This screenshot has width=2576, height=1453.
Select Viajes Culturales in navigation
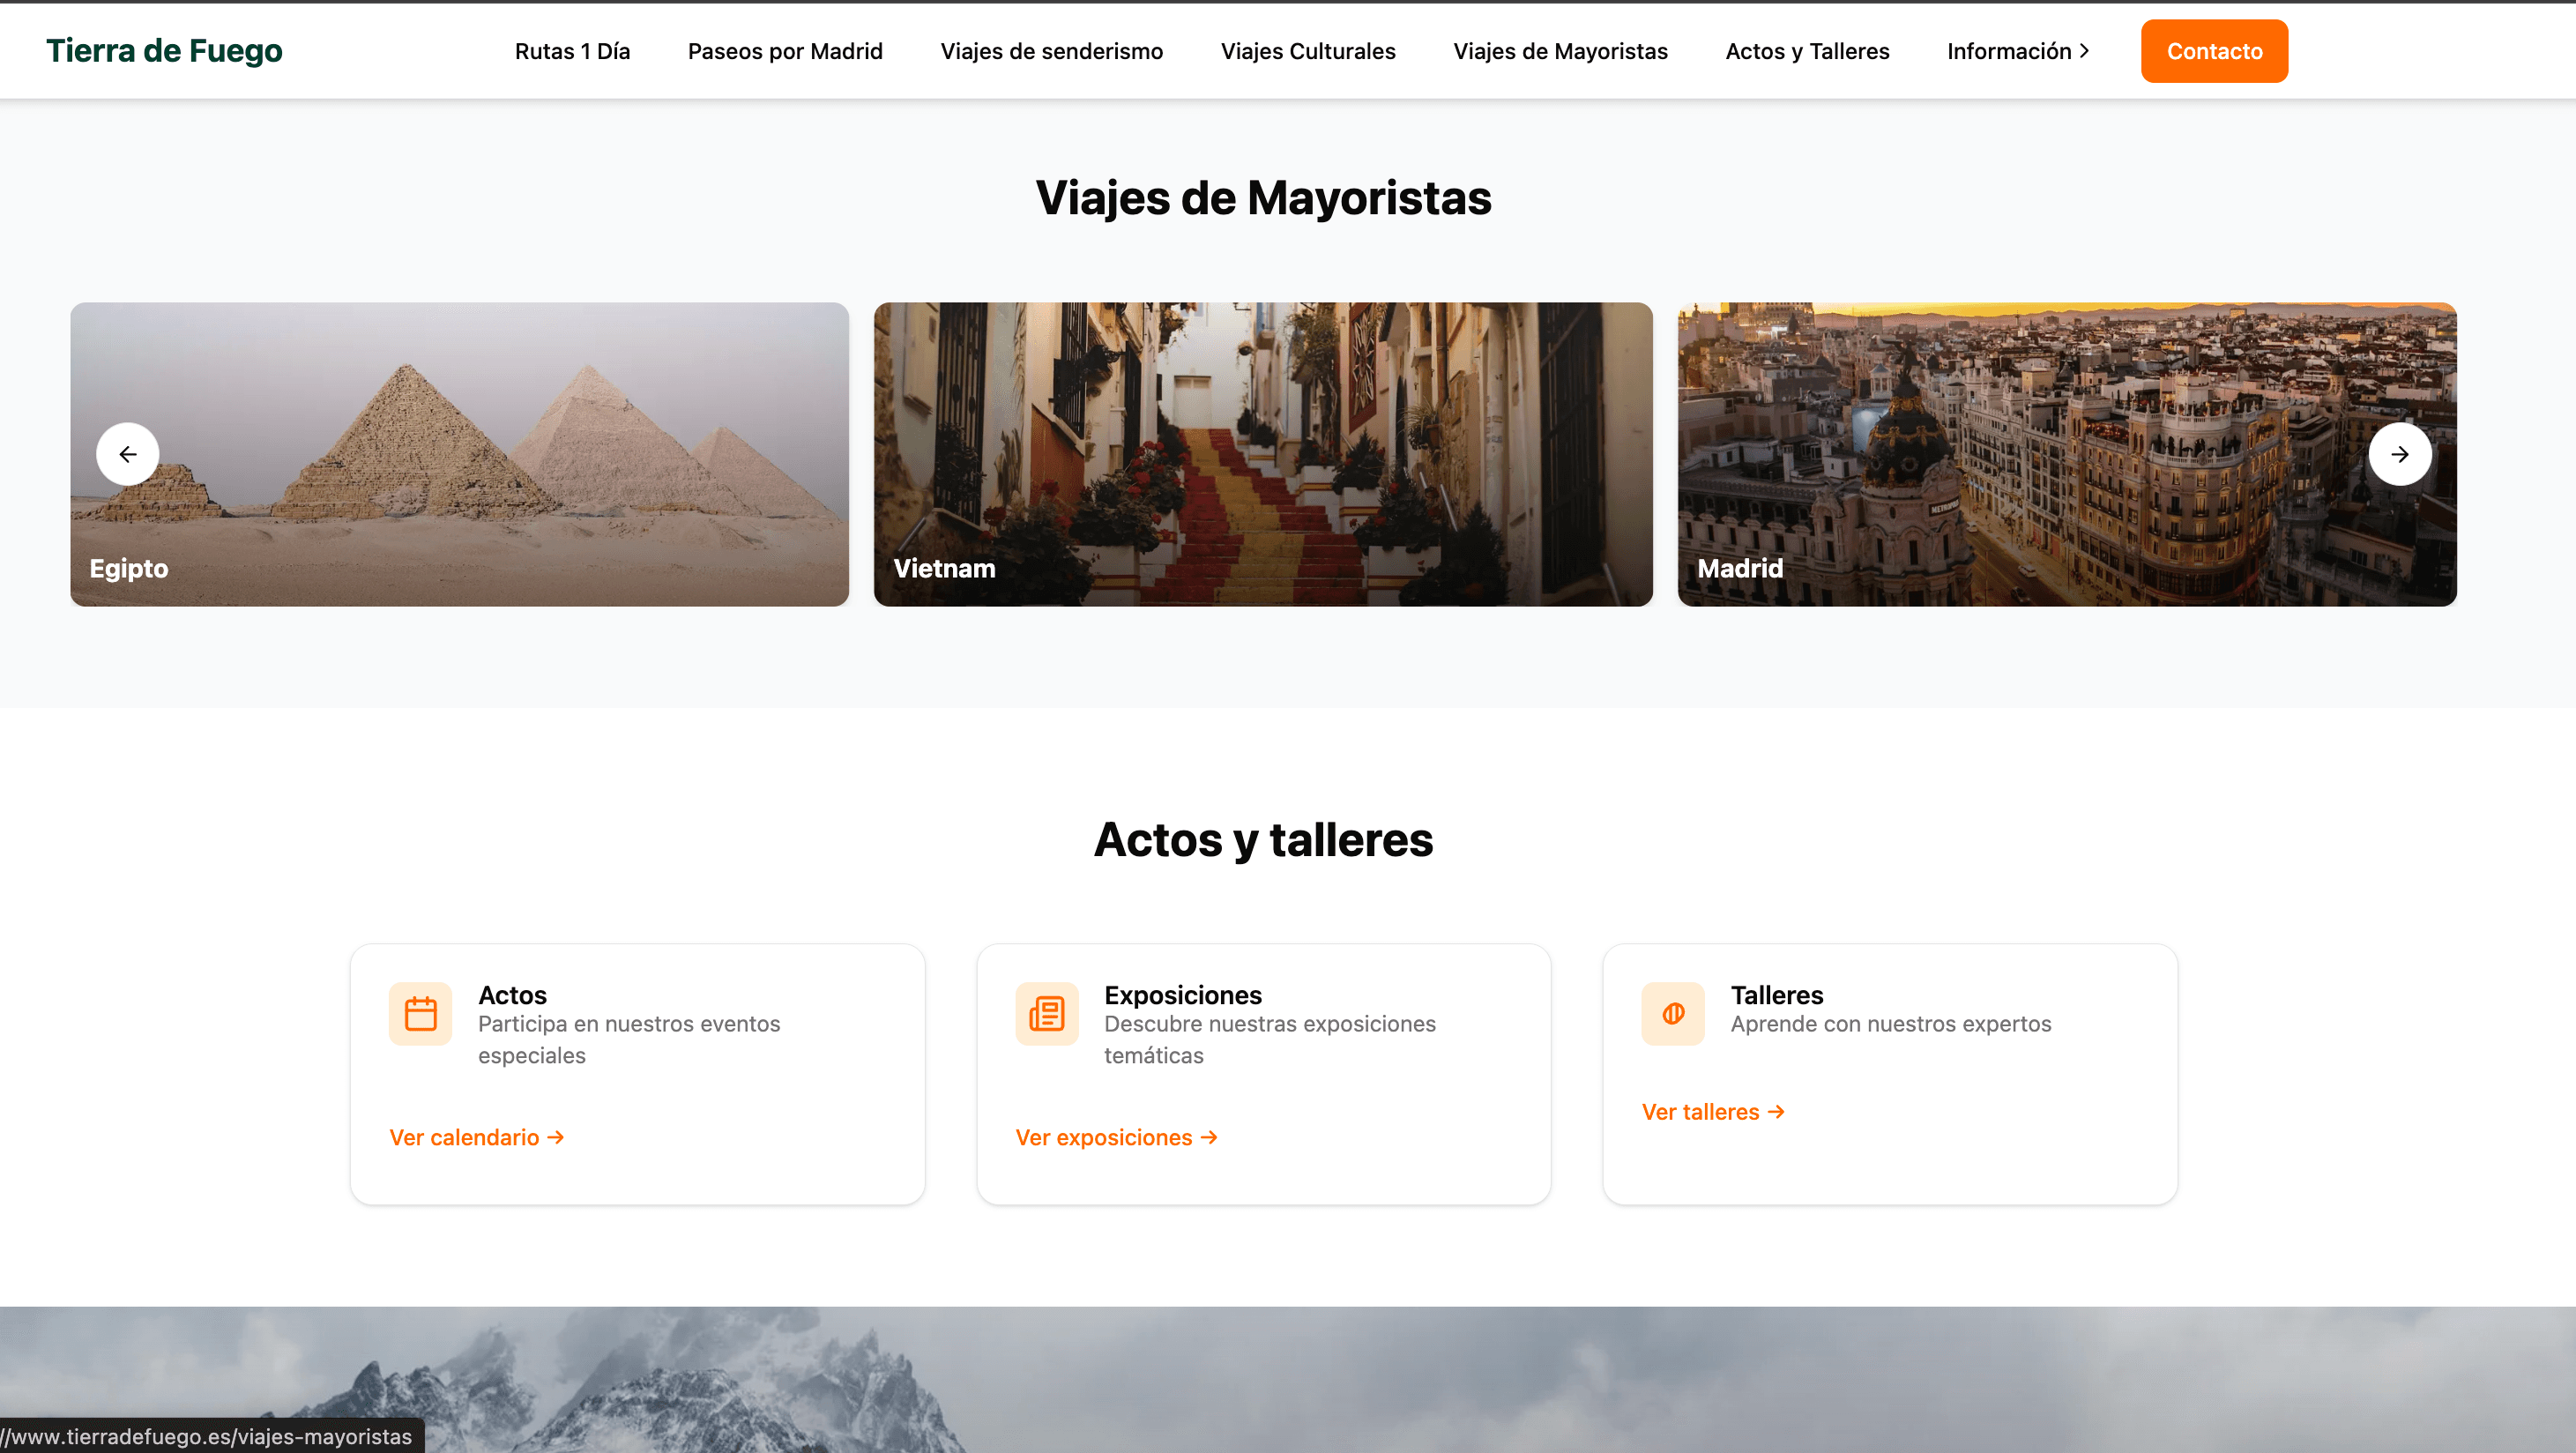1307,51
